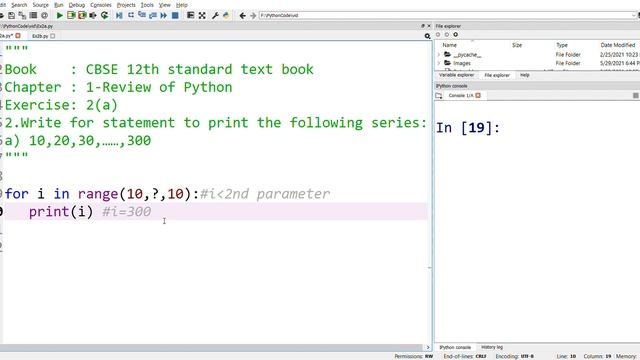Sort files by Name column header
The width and height of the screenshot is (640, 360).
click(449, 45)
